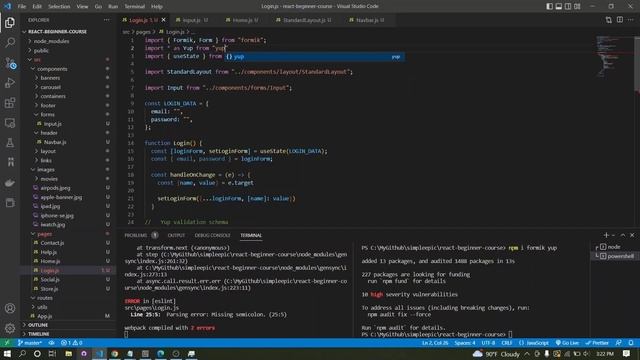This screenshot has height=360, width=640.
Task: Open Remote Explorer in activity bar
Action: pos(10,123)
